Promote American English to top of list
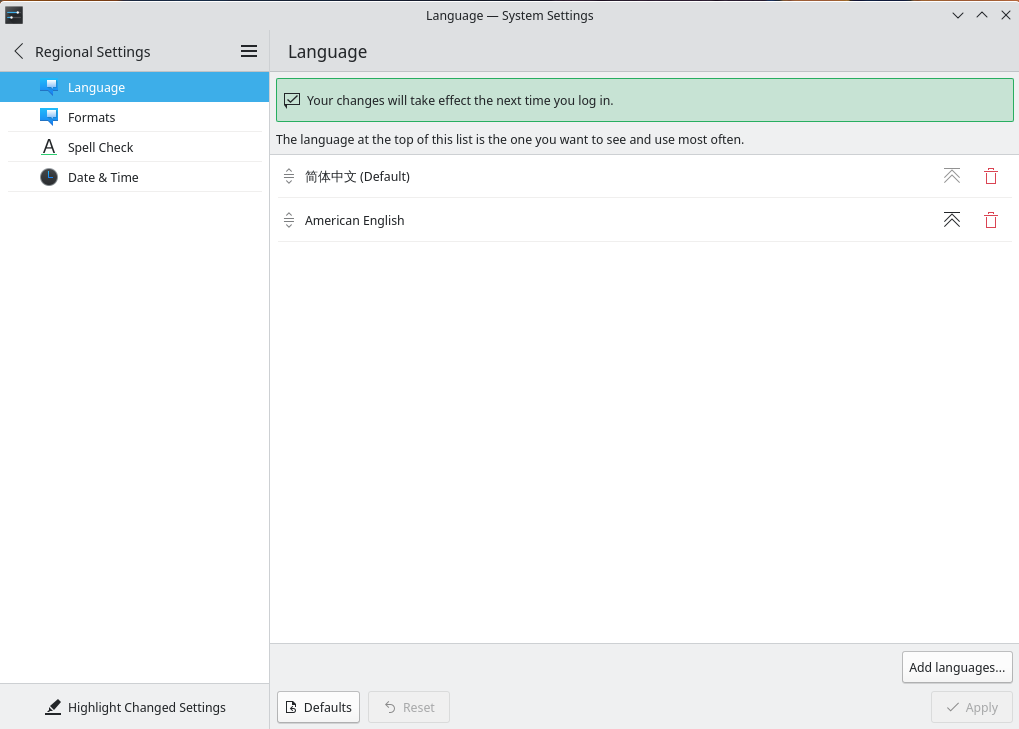This screenshot has width=1019, height=729. [951, 220]
